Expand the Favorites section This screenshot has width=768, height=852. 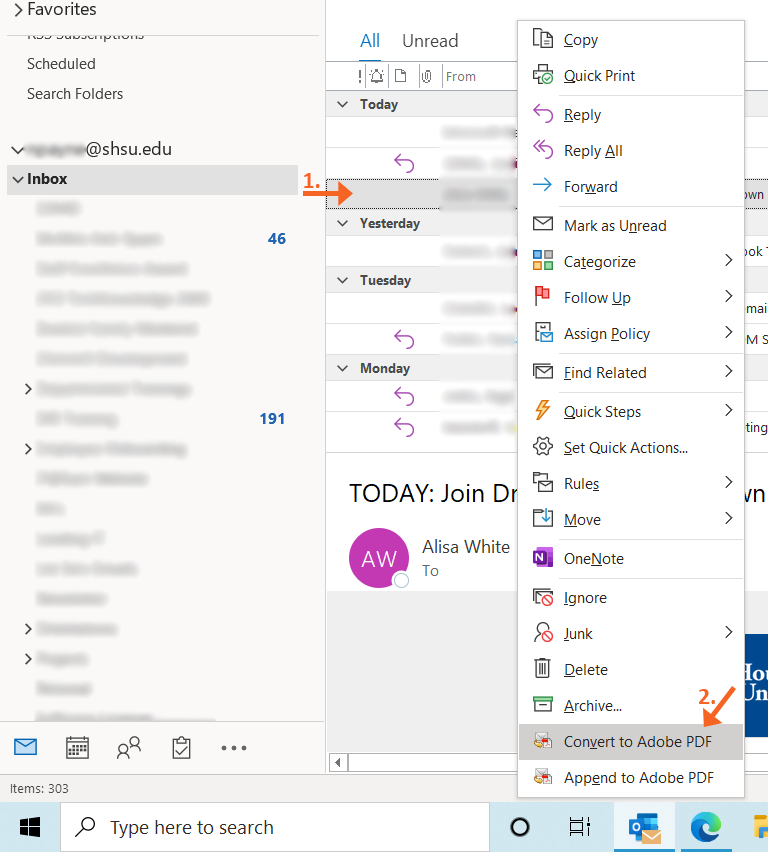[x=18, y=10]
